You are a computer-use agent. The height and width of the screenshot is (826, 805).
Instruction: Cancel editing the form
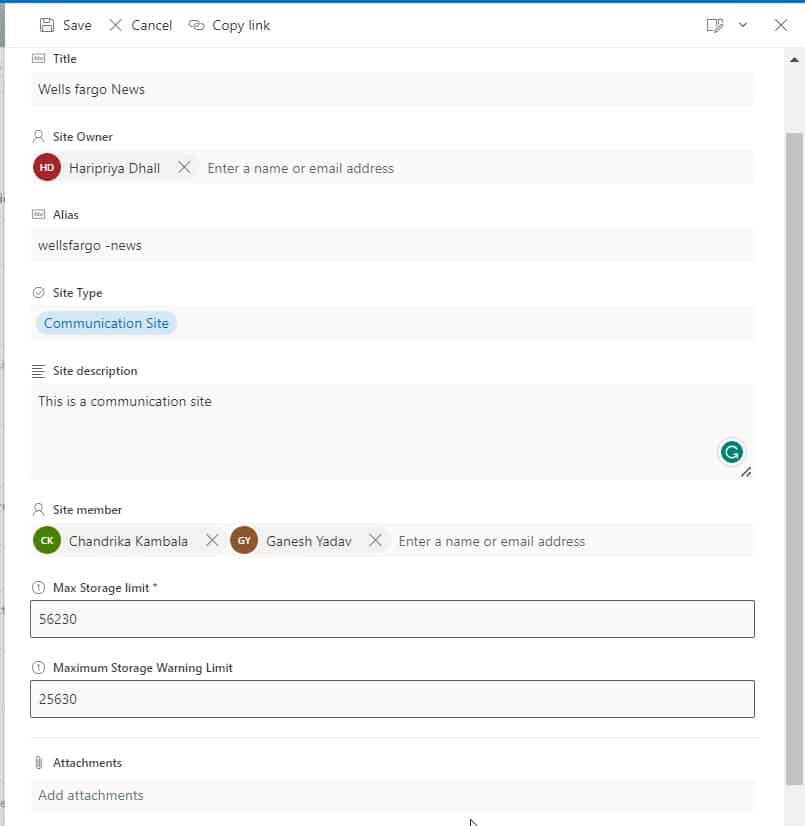pos(141,25)
